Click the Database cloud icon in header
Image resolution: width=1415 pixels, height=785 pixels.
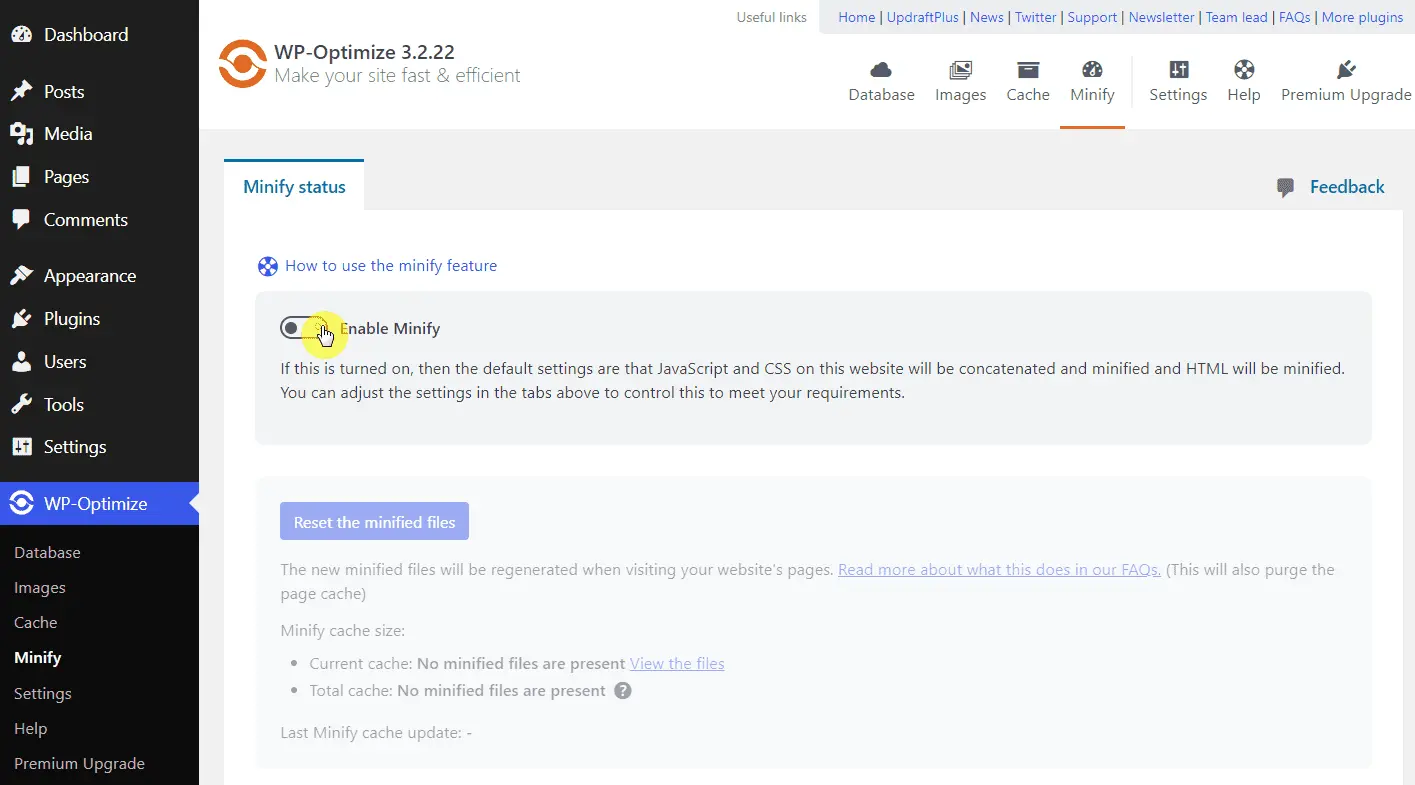pos(881,69)
